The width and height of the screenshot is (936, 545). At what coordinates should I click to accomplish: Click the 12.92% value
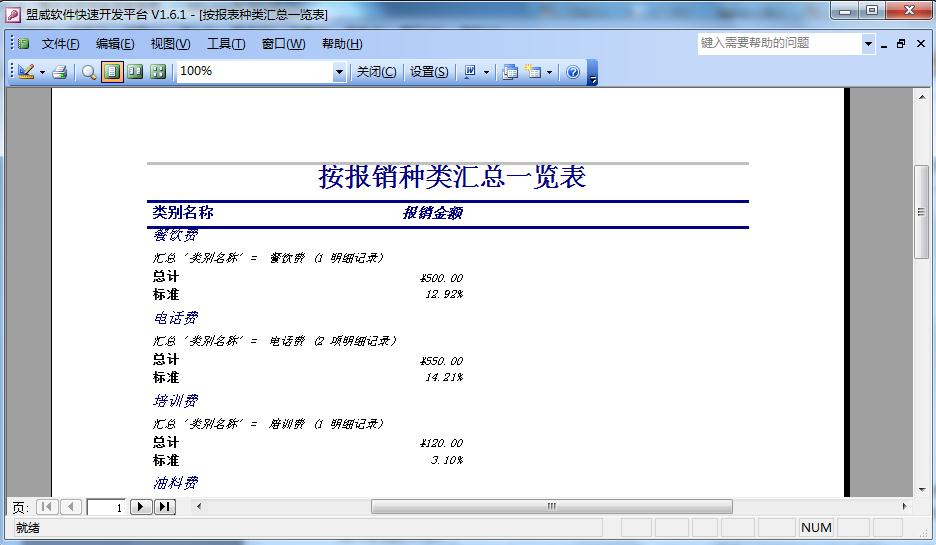pyautogui.click(x=444, y=294)
